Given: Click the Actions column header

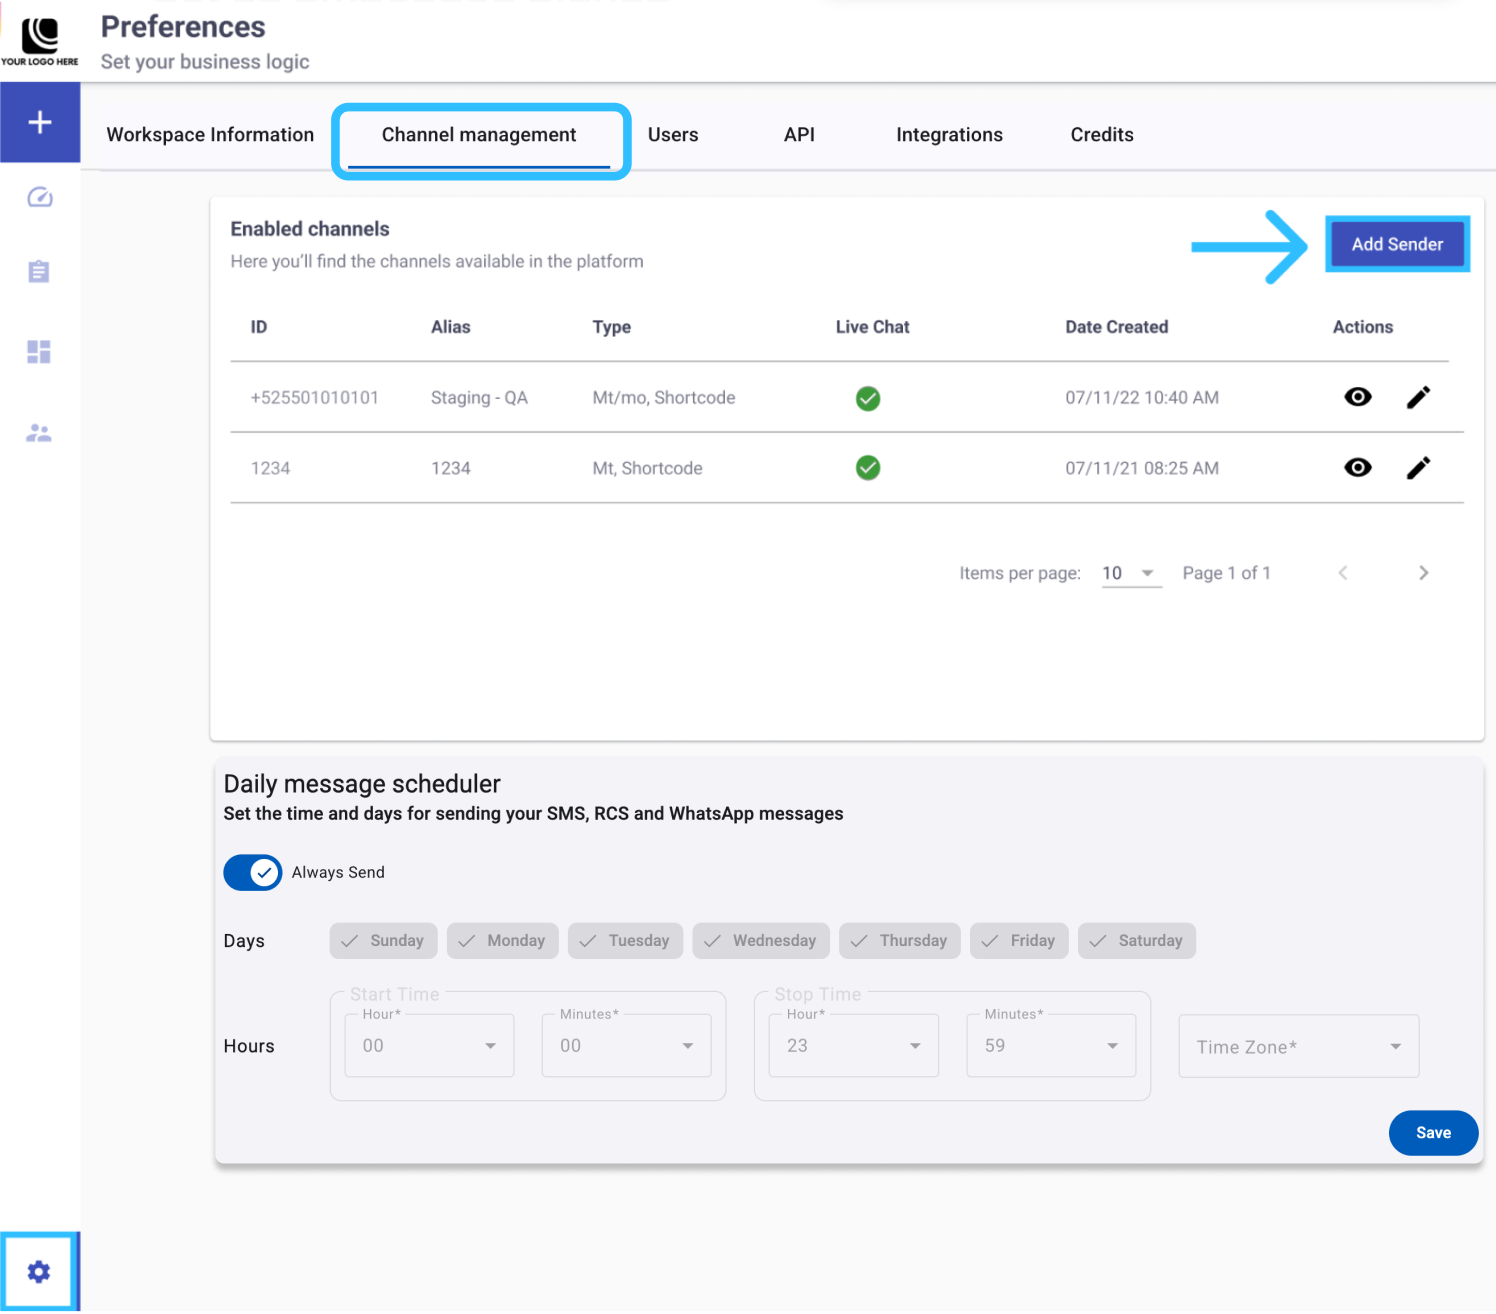Looking at the screenshot, I should [x=1363, y=327].
